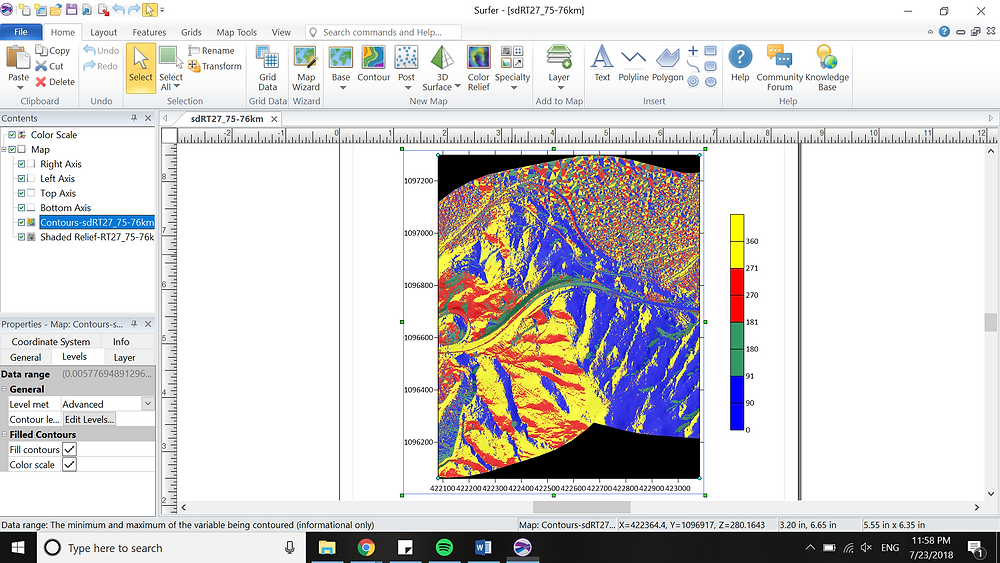Create a Color Relief map
Viewport: 1000px width, 563px height.
(x=478, y=68)
